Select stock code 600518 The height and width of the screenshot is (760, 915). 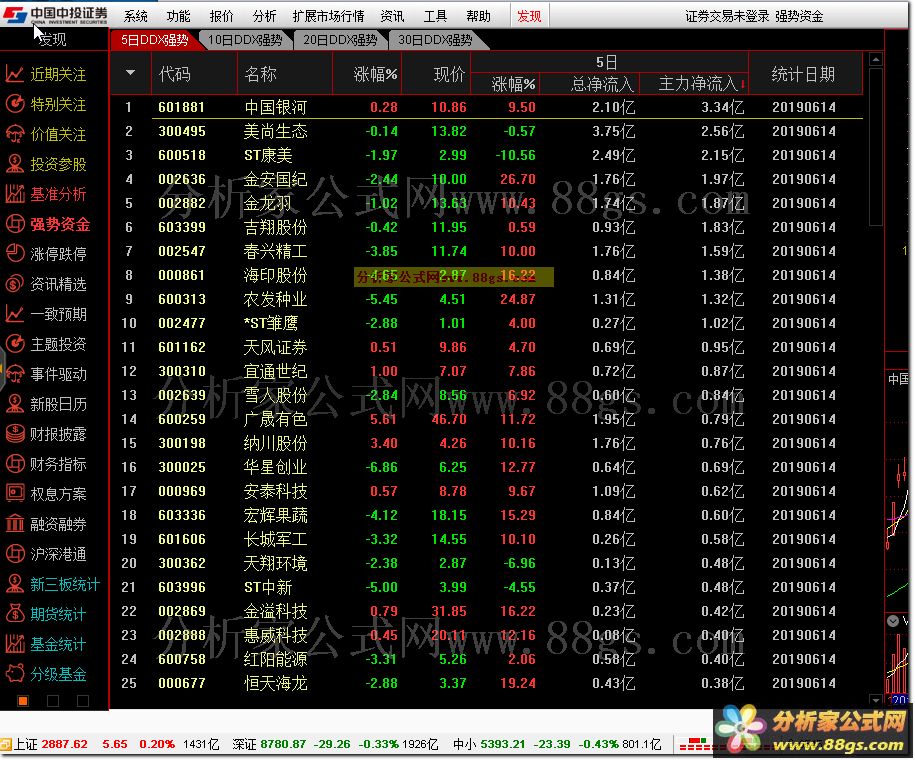[181, 155]
